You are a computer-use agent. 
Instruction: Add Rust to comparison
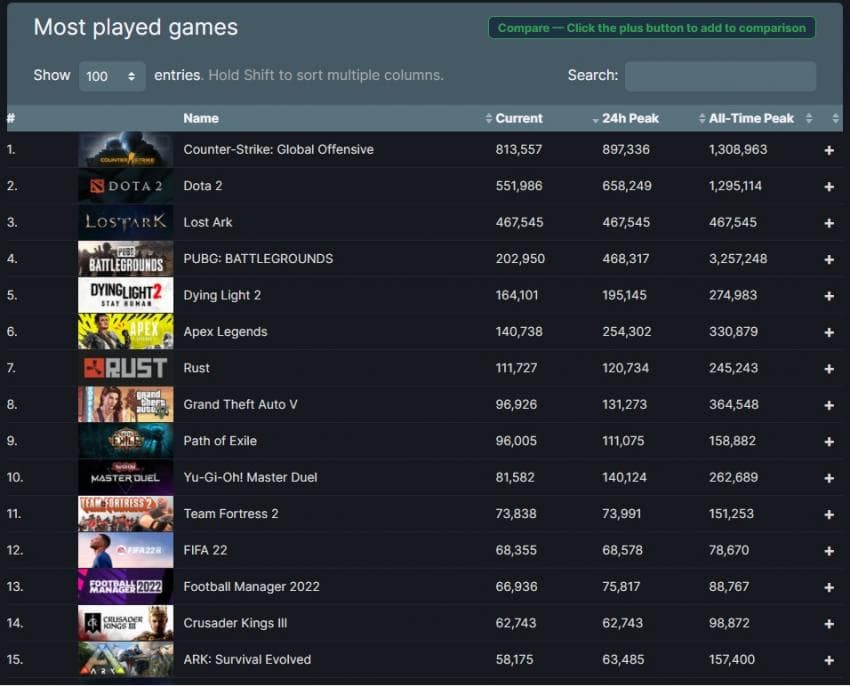(829, 369)
